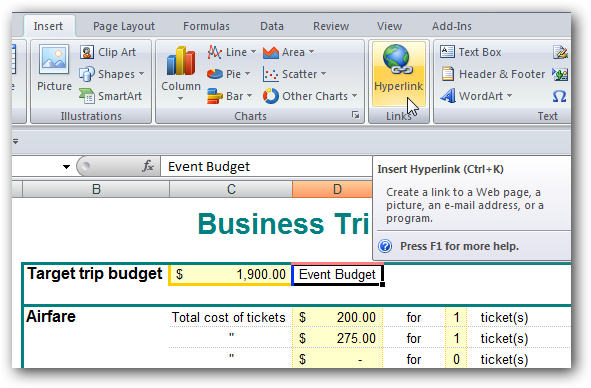Screen dimensions: 591x388
Task: Click the fx Insert Function button
Action: tap(148, 166)
